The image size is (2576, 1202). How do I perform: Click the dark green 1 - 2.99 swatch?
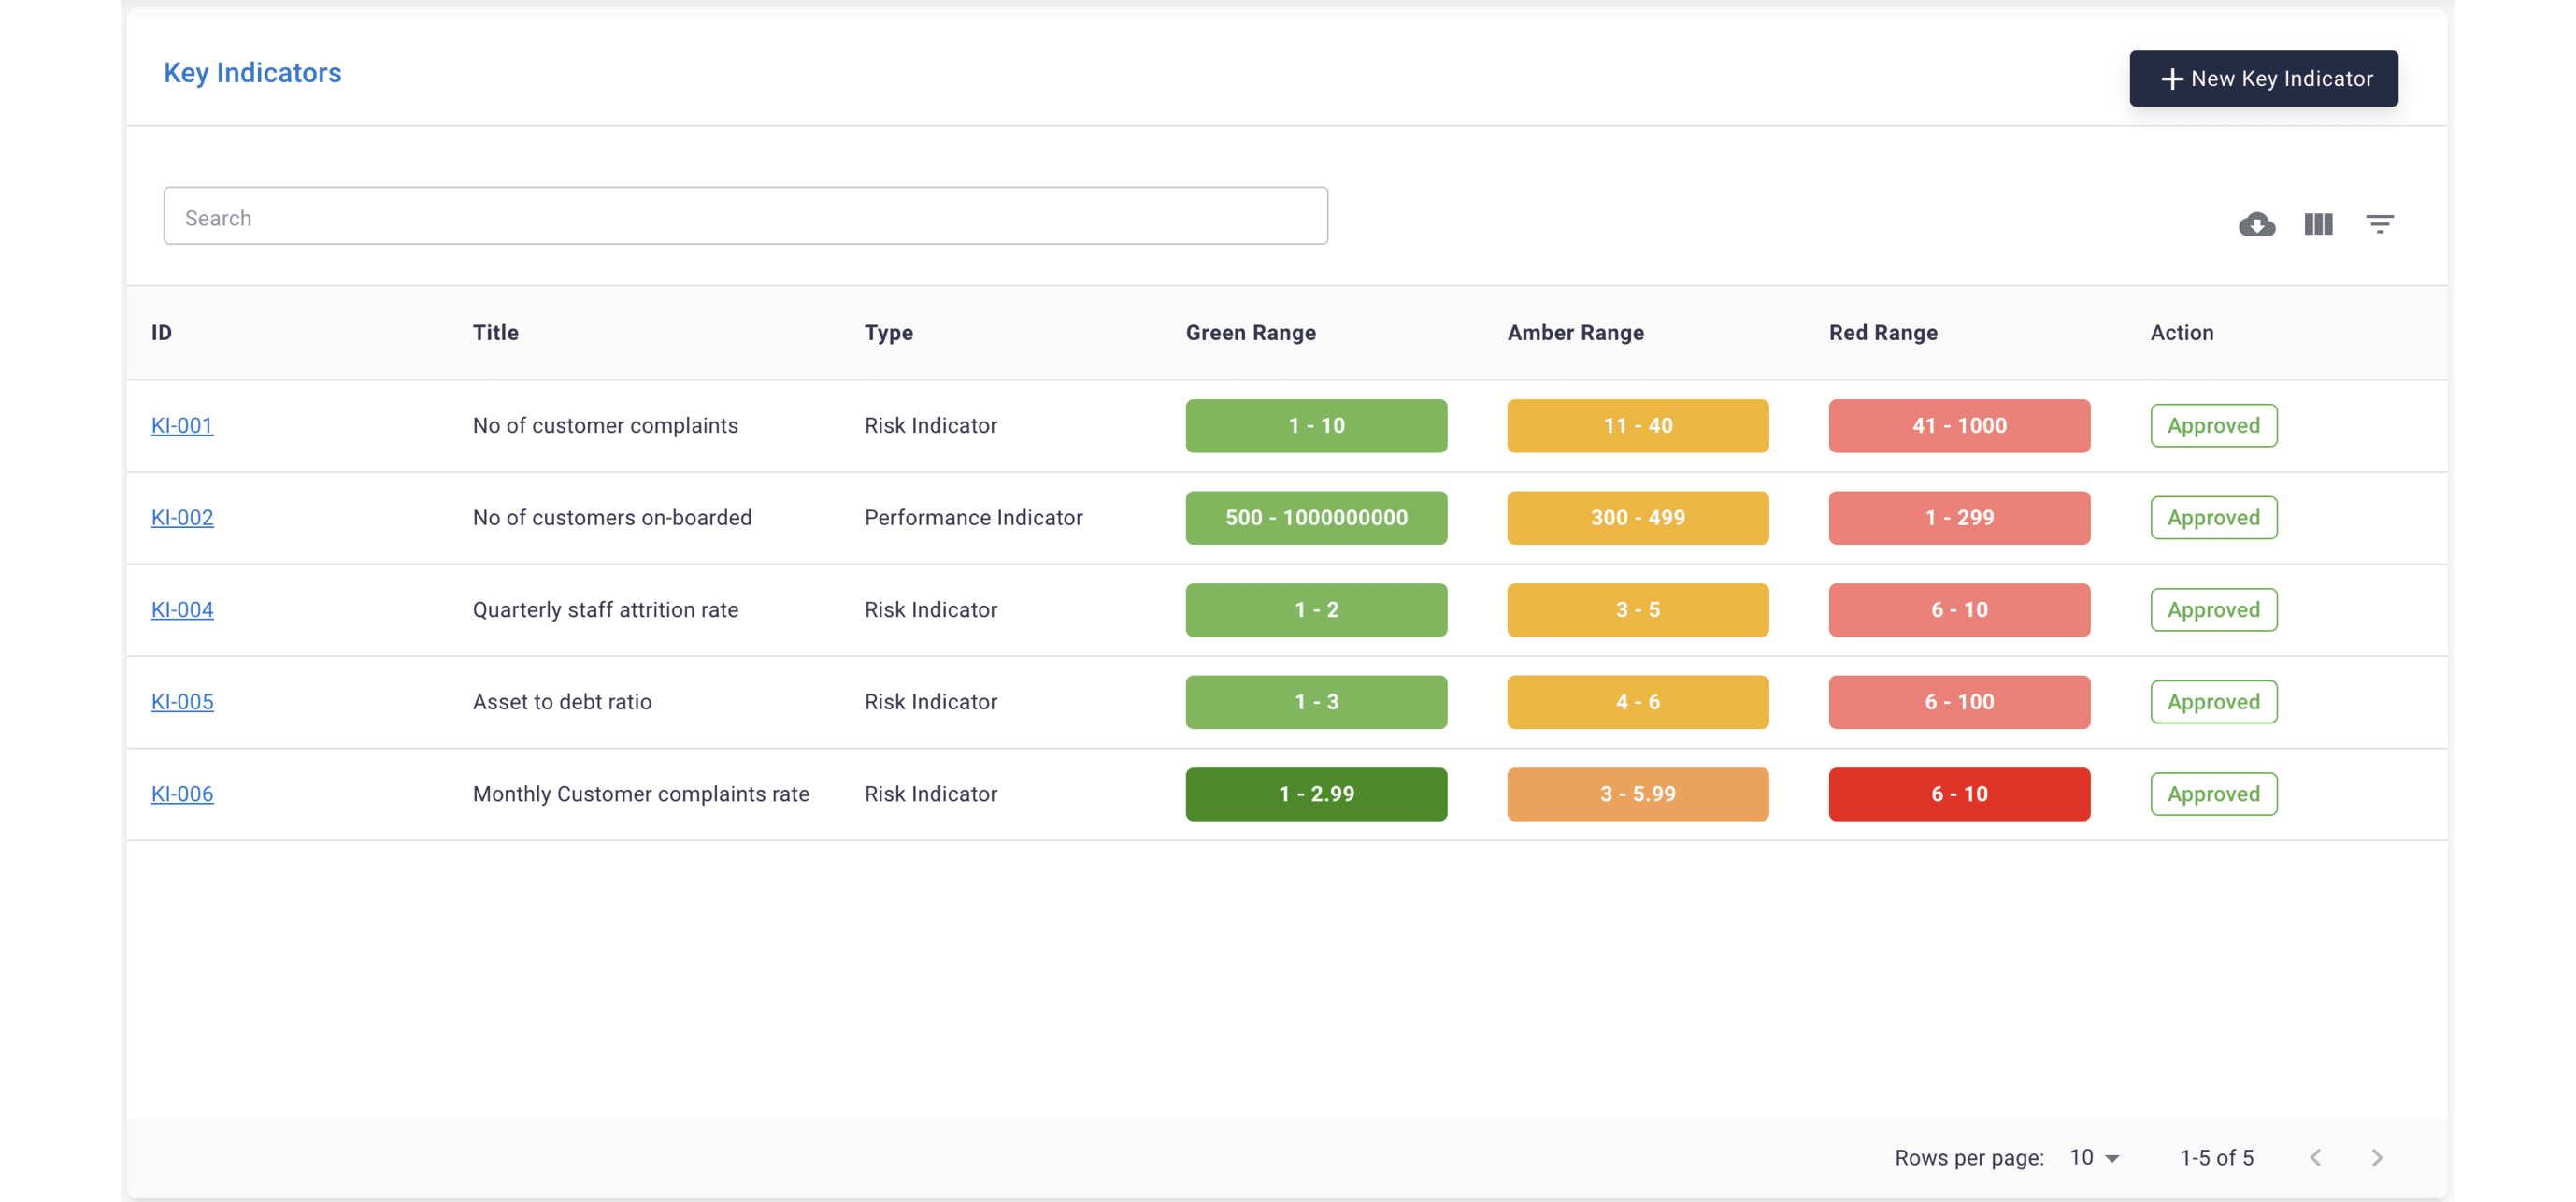(x=1315, y=794)
